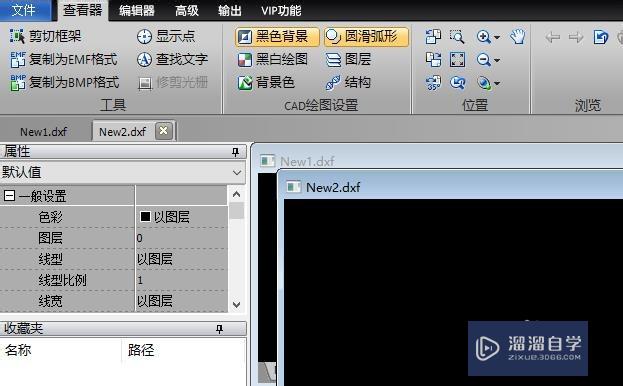Click the 剪切框架 clip frame tool
This screenshot has width=623, height=386.
click(45, 37)
